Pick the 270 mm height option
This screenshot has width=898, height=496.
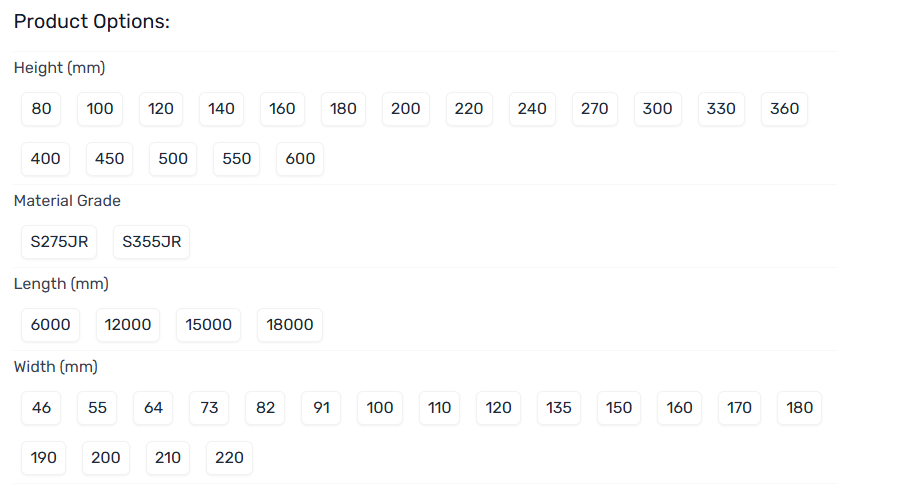pos(594,109)
